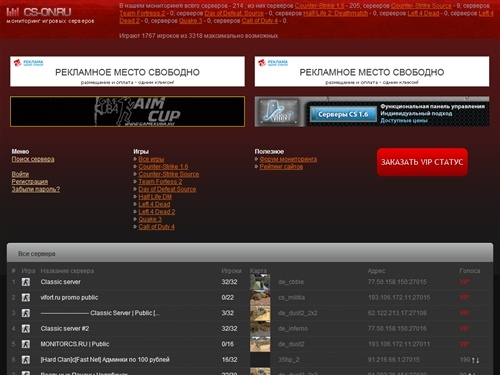Select Left 4 Dead in the games menu

click(x=154, y=204)
